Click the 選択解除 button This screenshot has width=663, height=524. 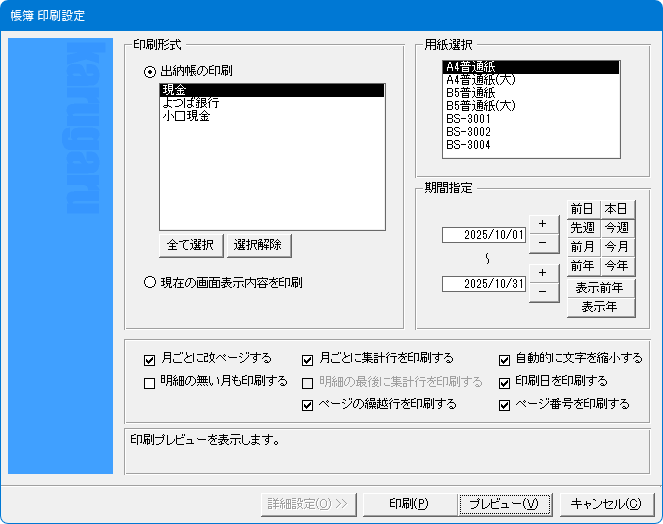pyautogui.click(x=258, y=245)
